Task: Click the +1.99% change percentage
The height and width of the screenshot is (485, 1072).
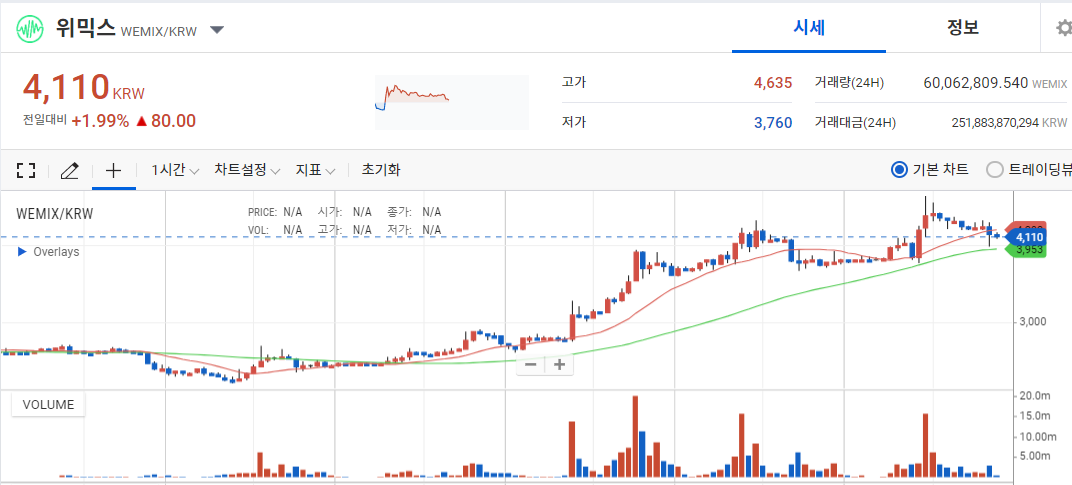Action: click(100, 121)
